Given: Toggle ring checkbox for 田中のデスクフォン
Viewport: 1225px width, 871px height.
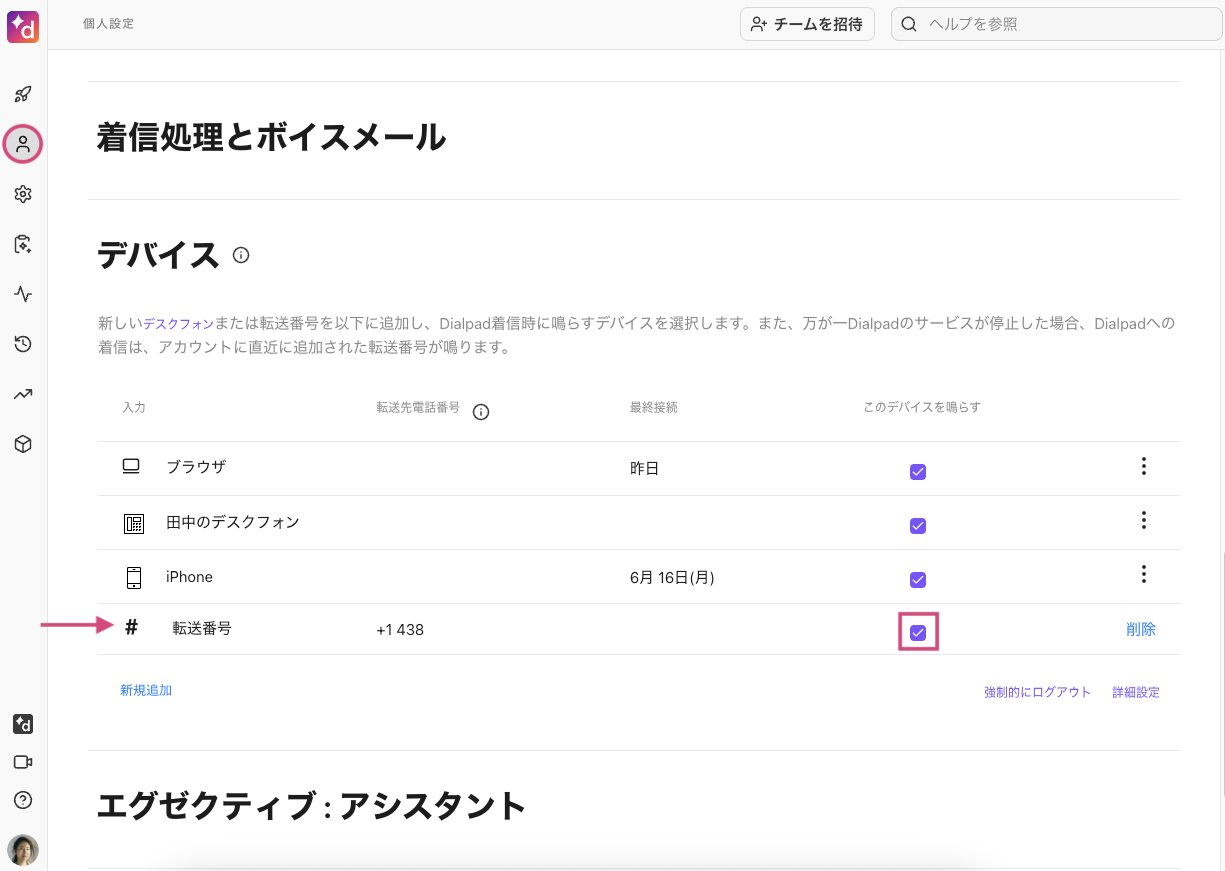Looking at the screenshot, I should click(918, 526).
